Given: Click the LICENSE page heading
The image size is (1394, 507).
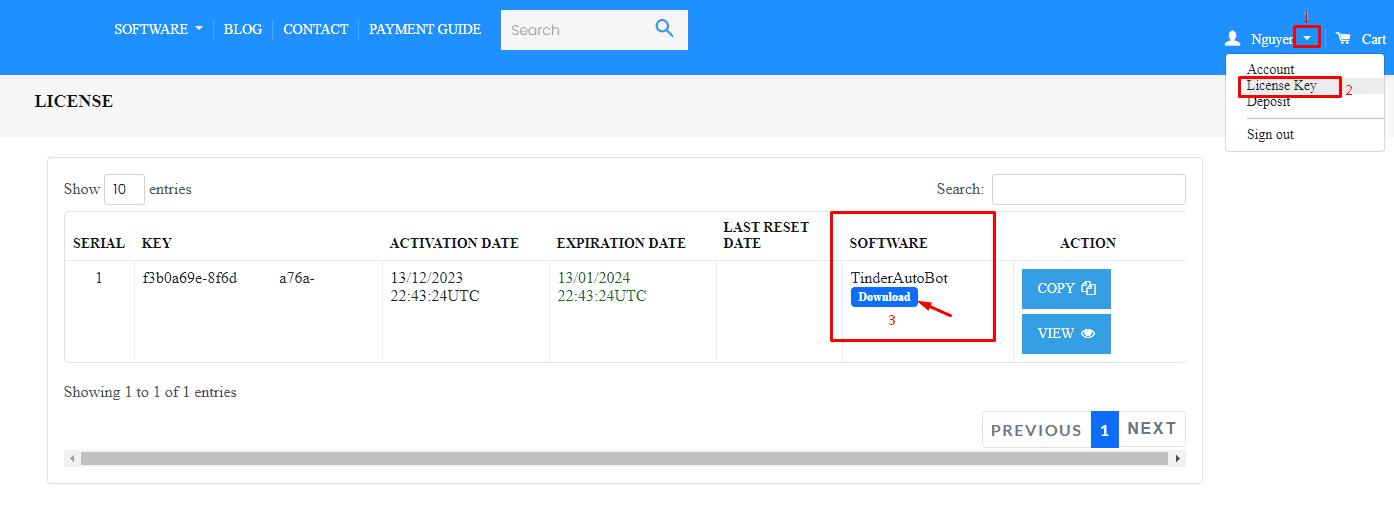Looking at the screenshot, I should (74, 101).
